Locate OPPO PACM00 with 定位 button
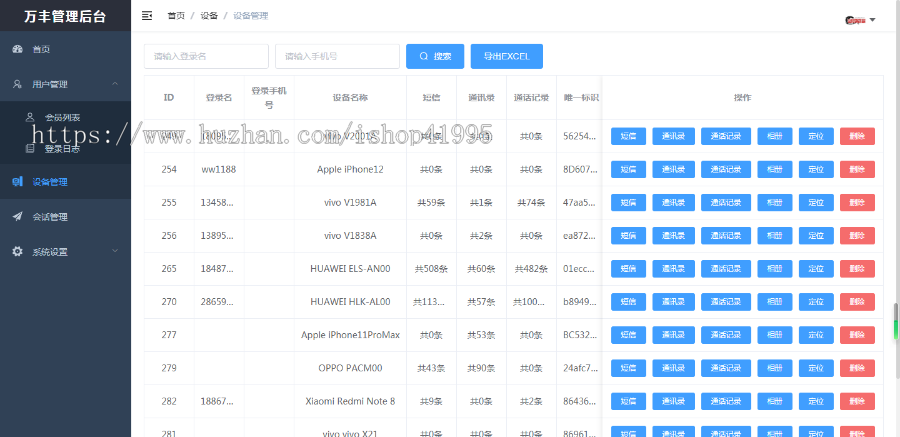Image resolution: width=900 pixels, height=437 pixels. 816,368
